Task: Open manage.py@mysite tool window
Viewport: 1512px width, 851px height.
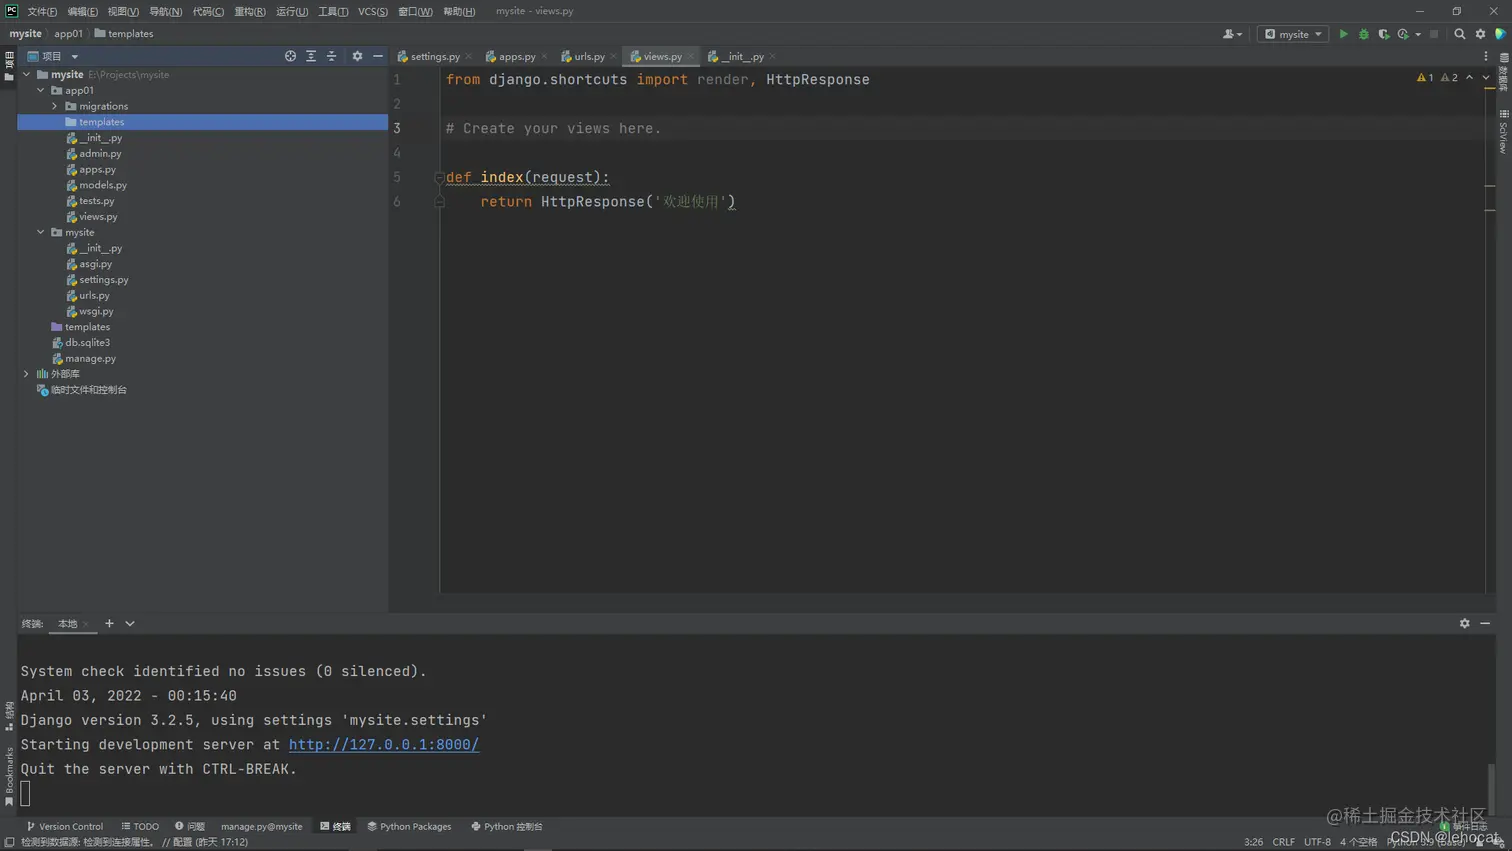Action: [x=261, y=826]
